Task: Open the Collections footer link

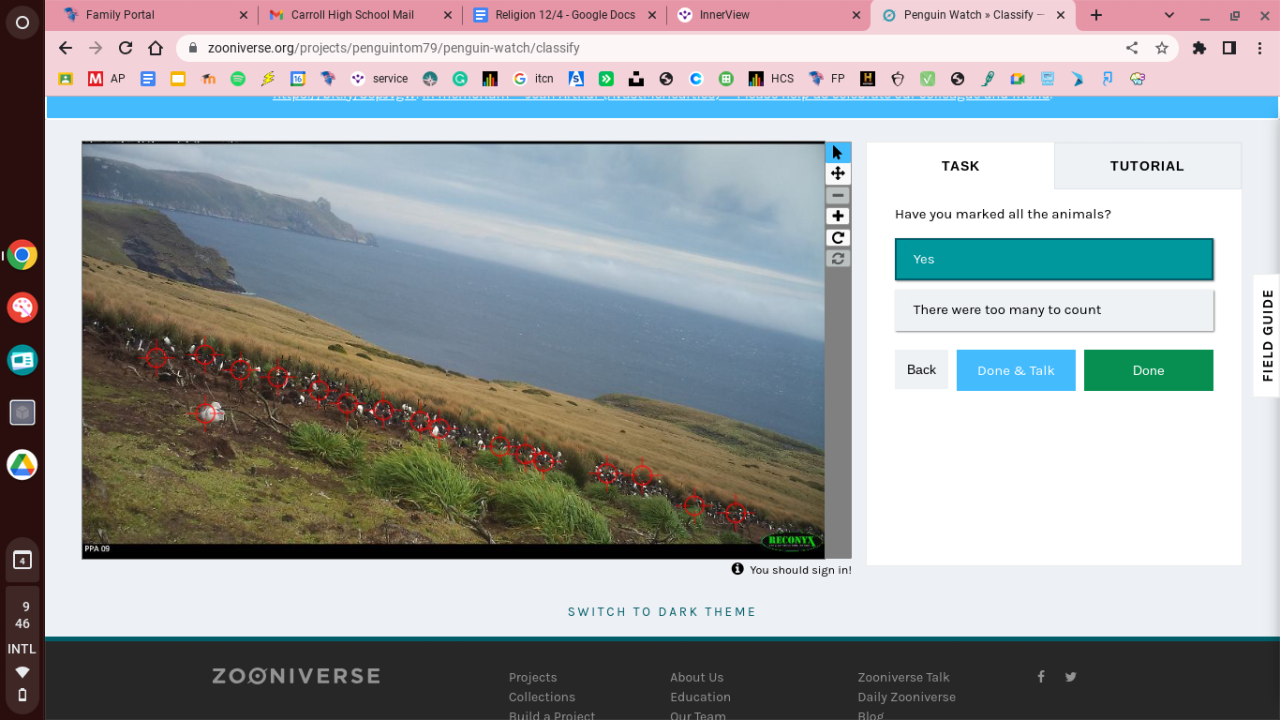Action: pos(542,697)
